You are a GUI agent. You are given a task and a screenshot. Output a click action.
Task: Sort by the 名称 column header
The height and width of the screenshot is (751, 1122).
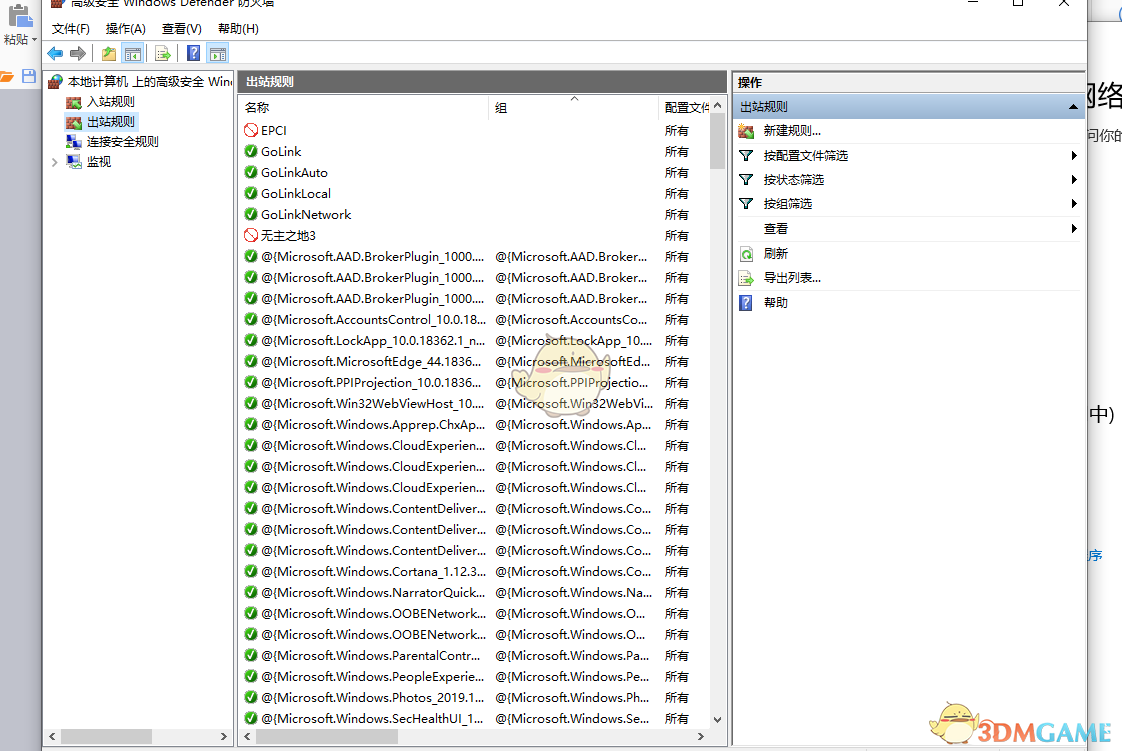pyautogui.click(x=364, y=107)
